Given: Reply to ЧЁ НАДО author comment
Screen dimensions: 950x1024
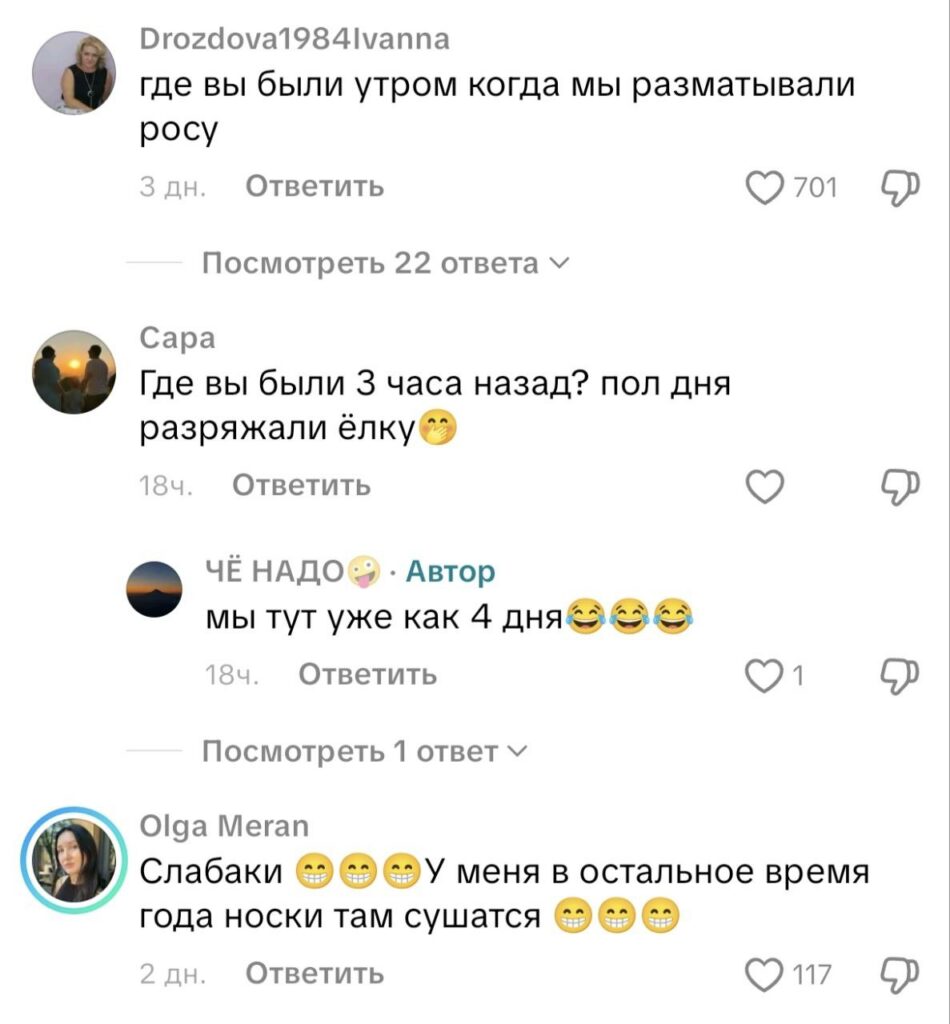Looking at the screenshot, I should [368, 674].
